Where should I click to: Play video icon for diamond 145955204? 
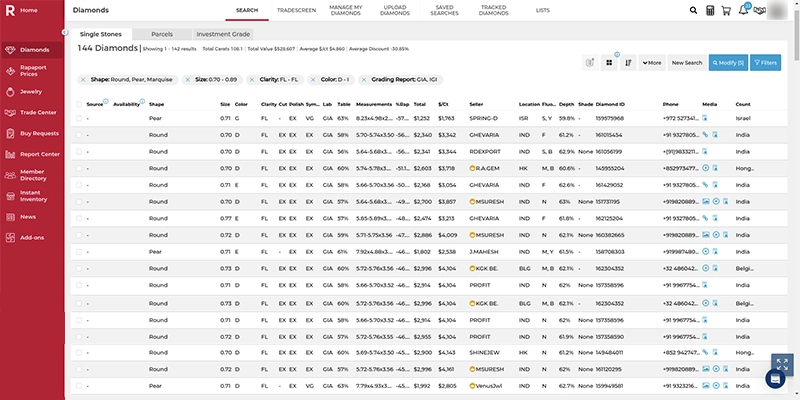pos(706,168)
